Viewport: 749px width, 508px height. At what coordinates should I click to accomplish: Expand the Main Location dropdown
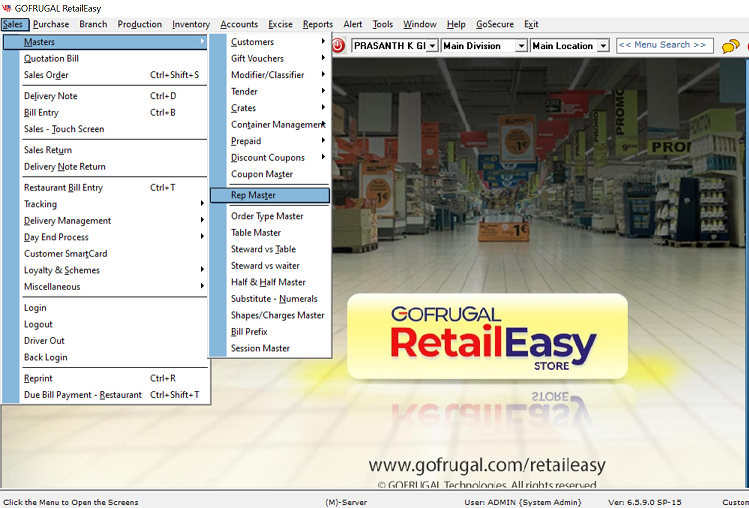point(602,46)
